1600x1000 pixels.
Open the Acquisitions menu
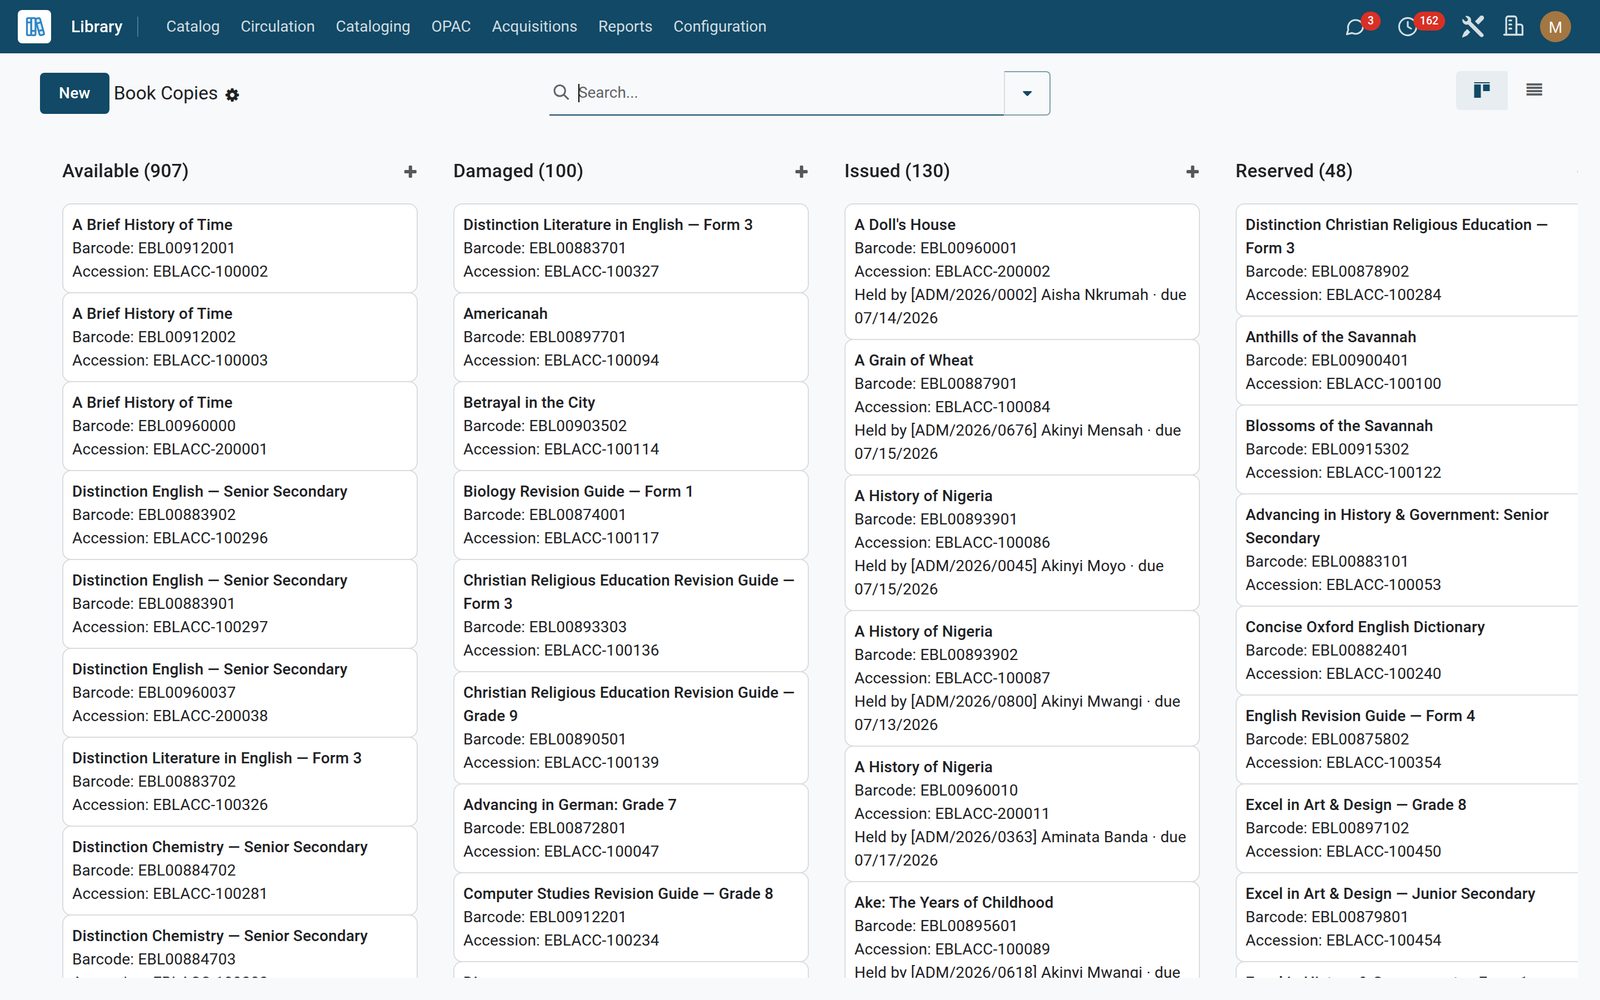pyautogui.click(x=534, y=27)
